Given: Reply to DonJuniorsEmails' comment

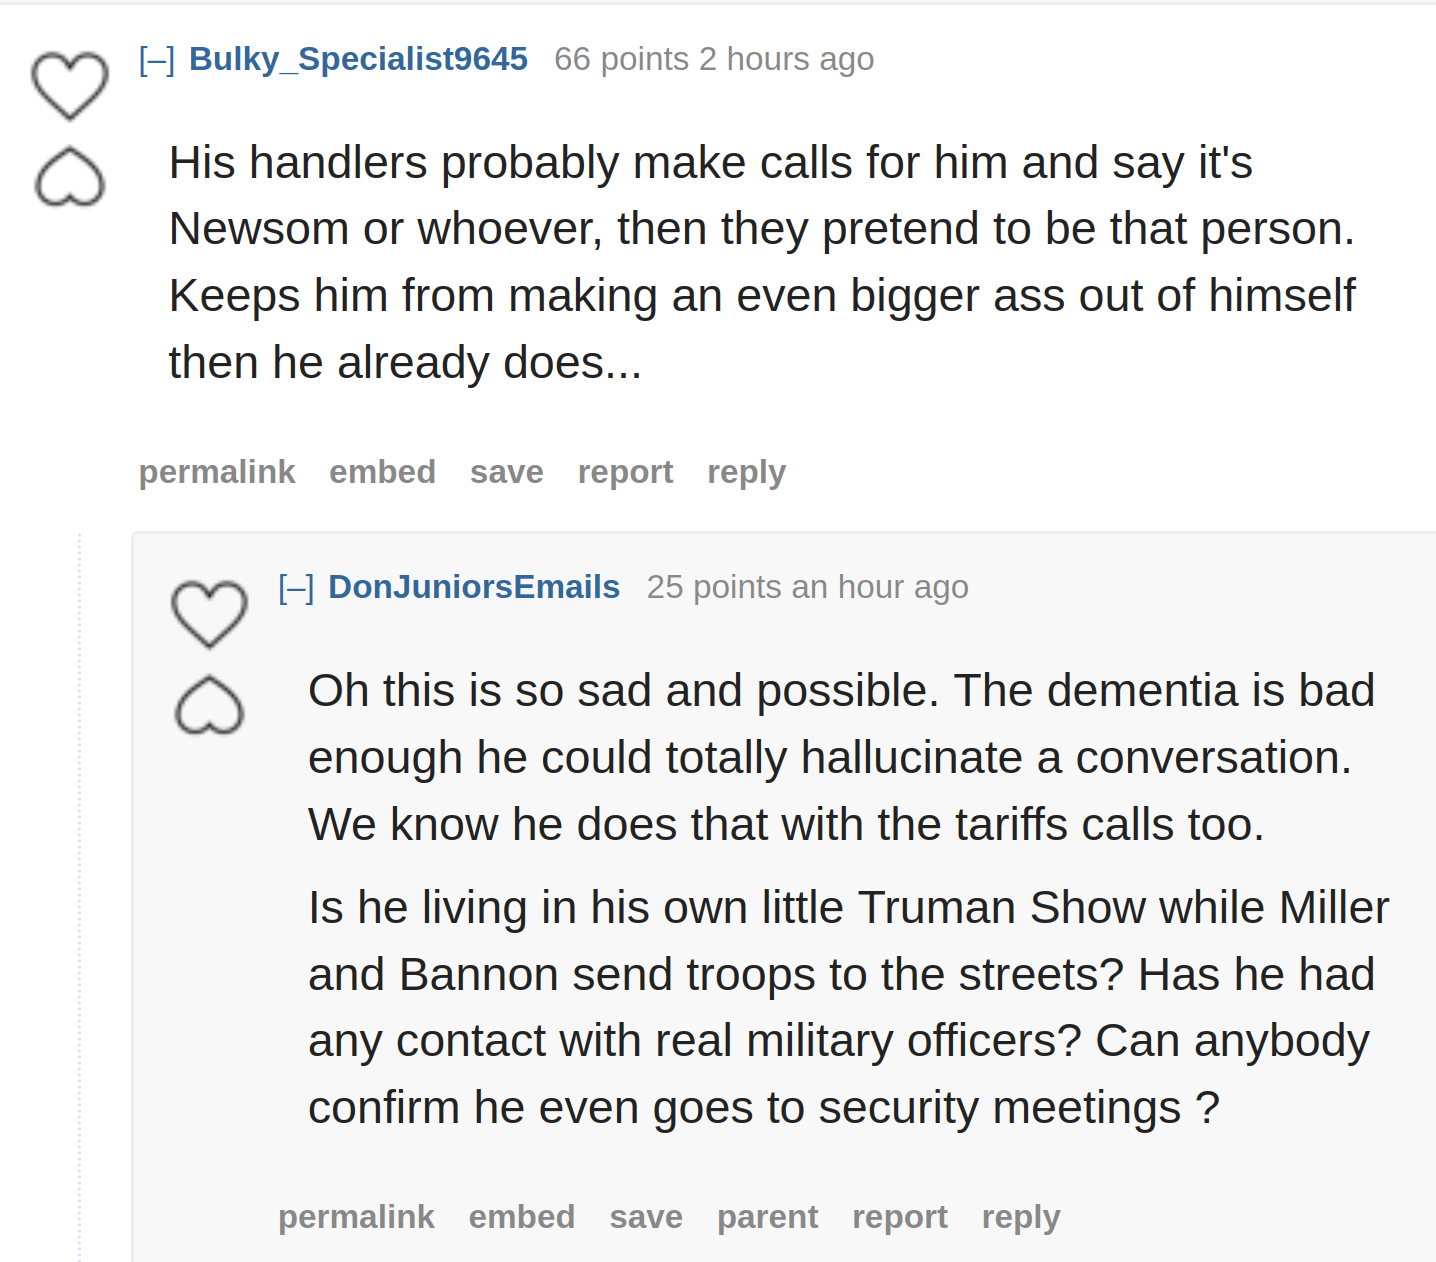Looking at the screenshot, I should (1021, 1217).
